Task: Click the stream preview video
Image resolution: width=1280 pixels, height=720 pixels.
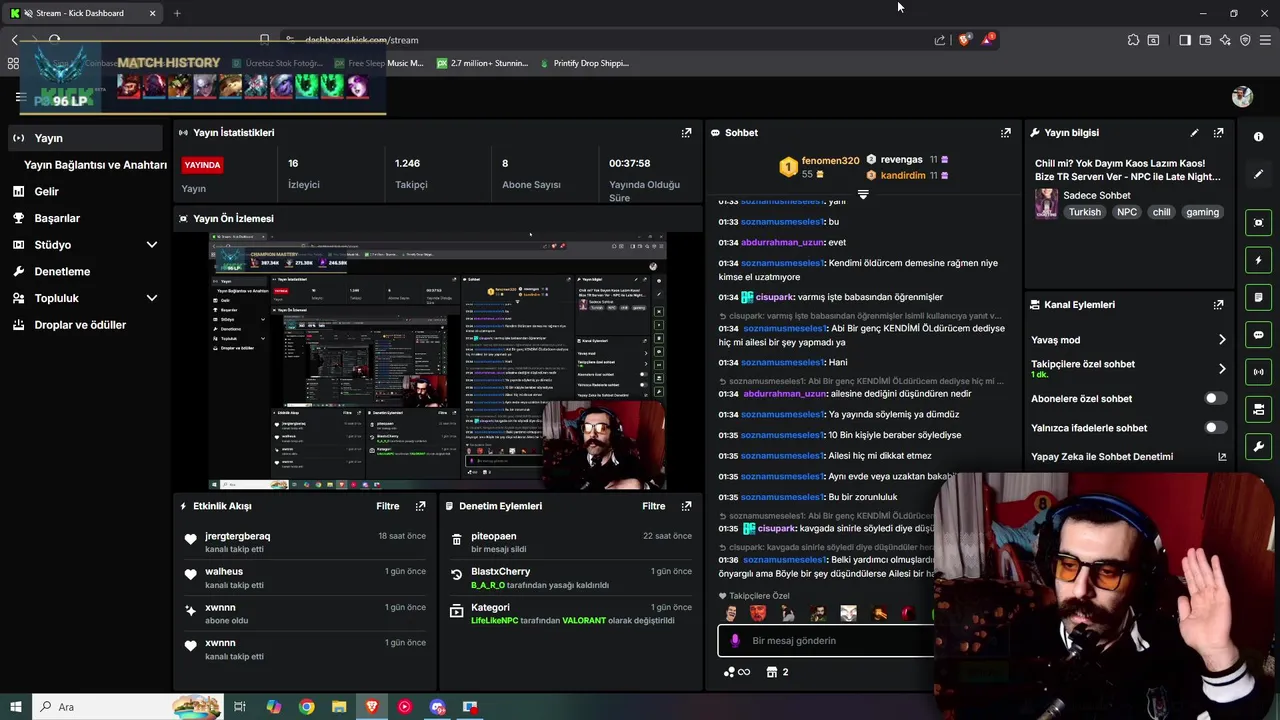Action: 437,361
